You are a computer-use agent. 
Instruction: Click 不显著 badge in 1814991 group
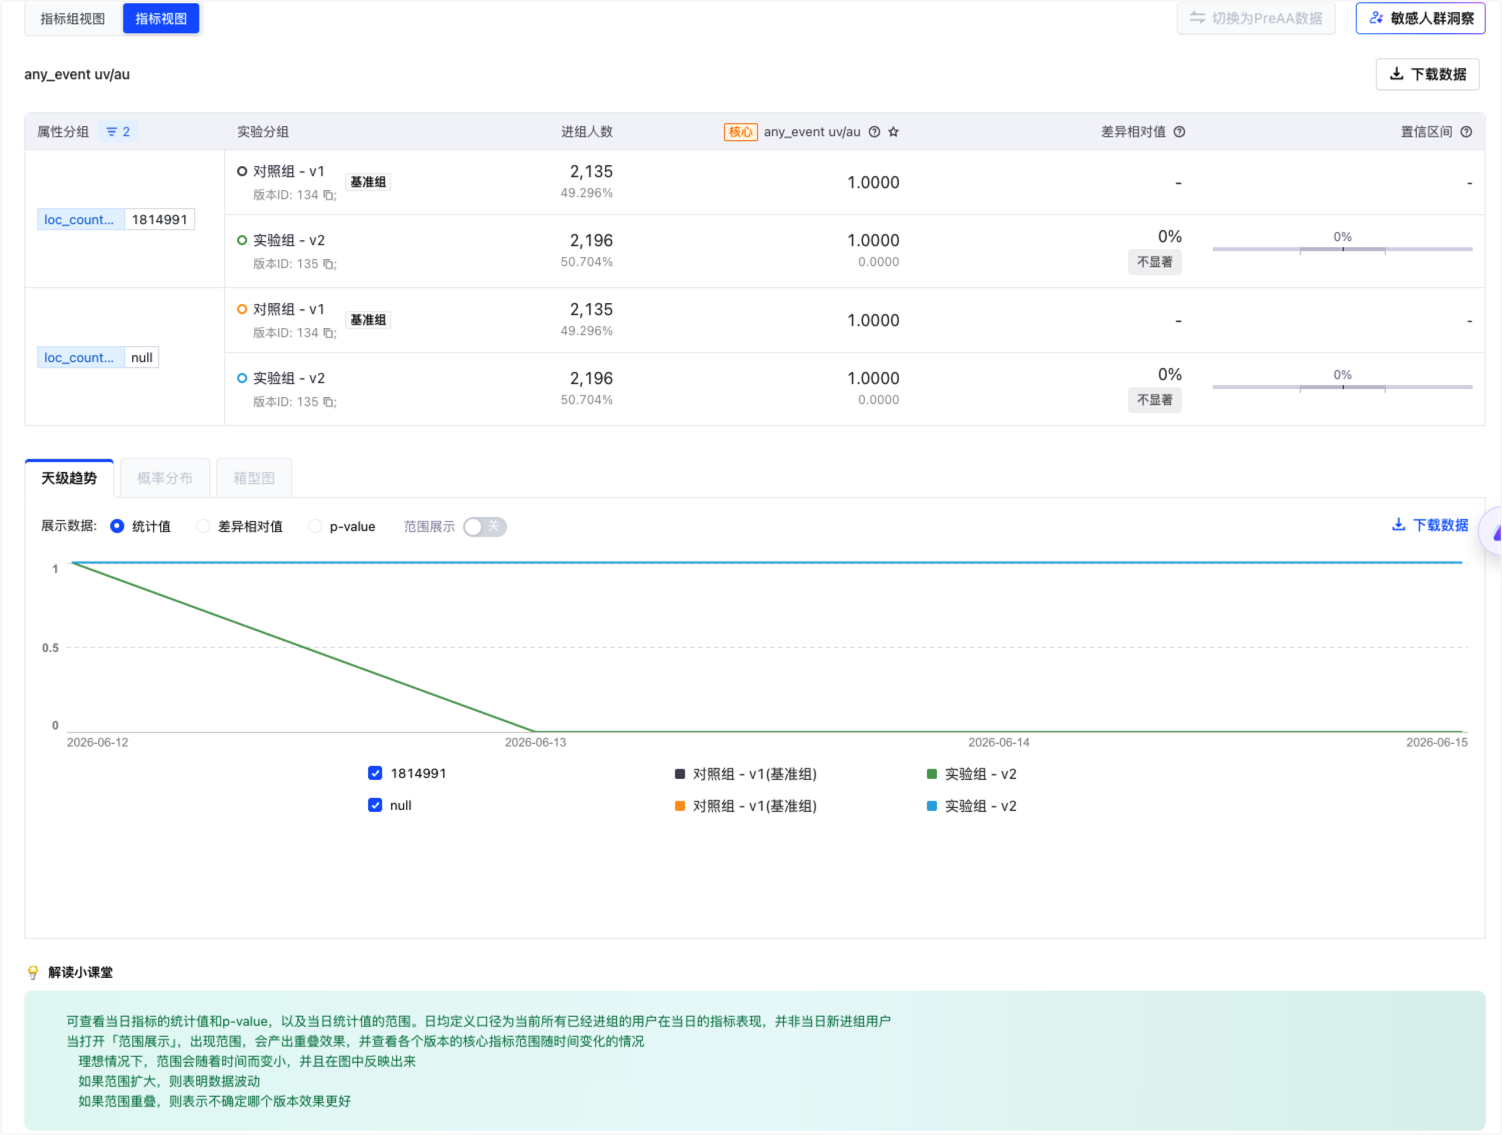(x=1155, y=262)
